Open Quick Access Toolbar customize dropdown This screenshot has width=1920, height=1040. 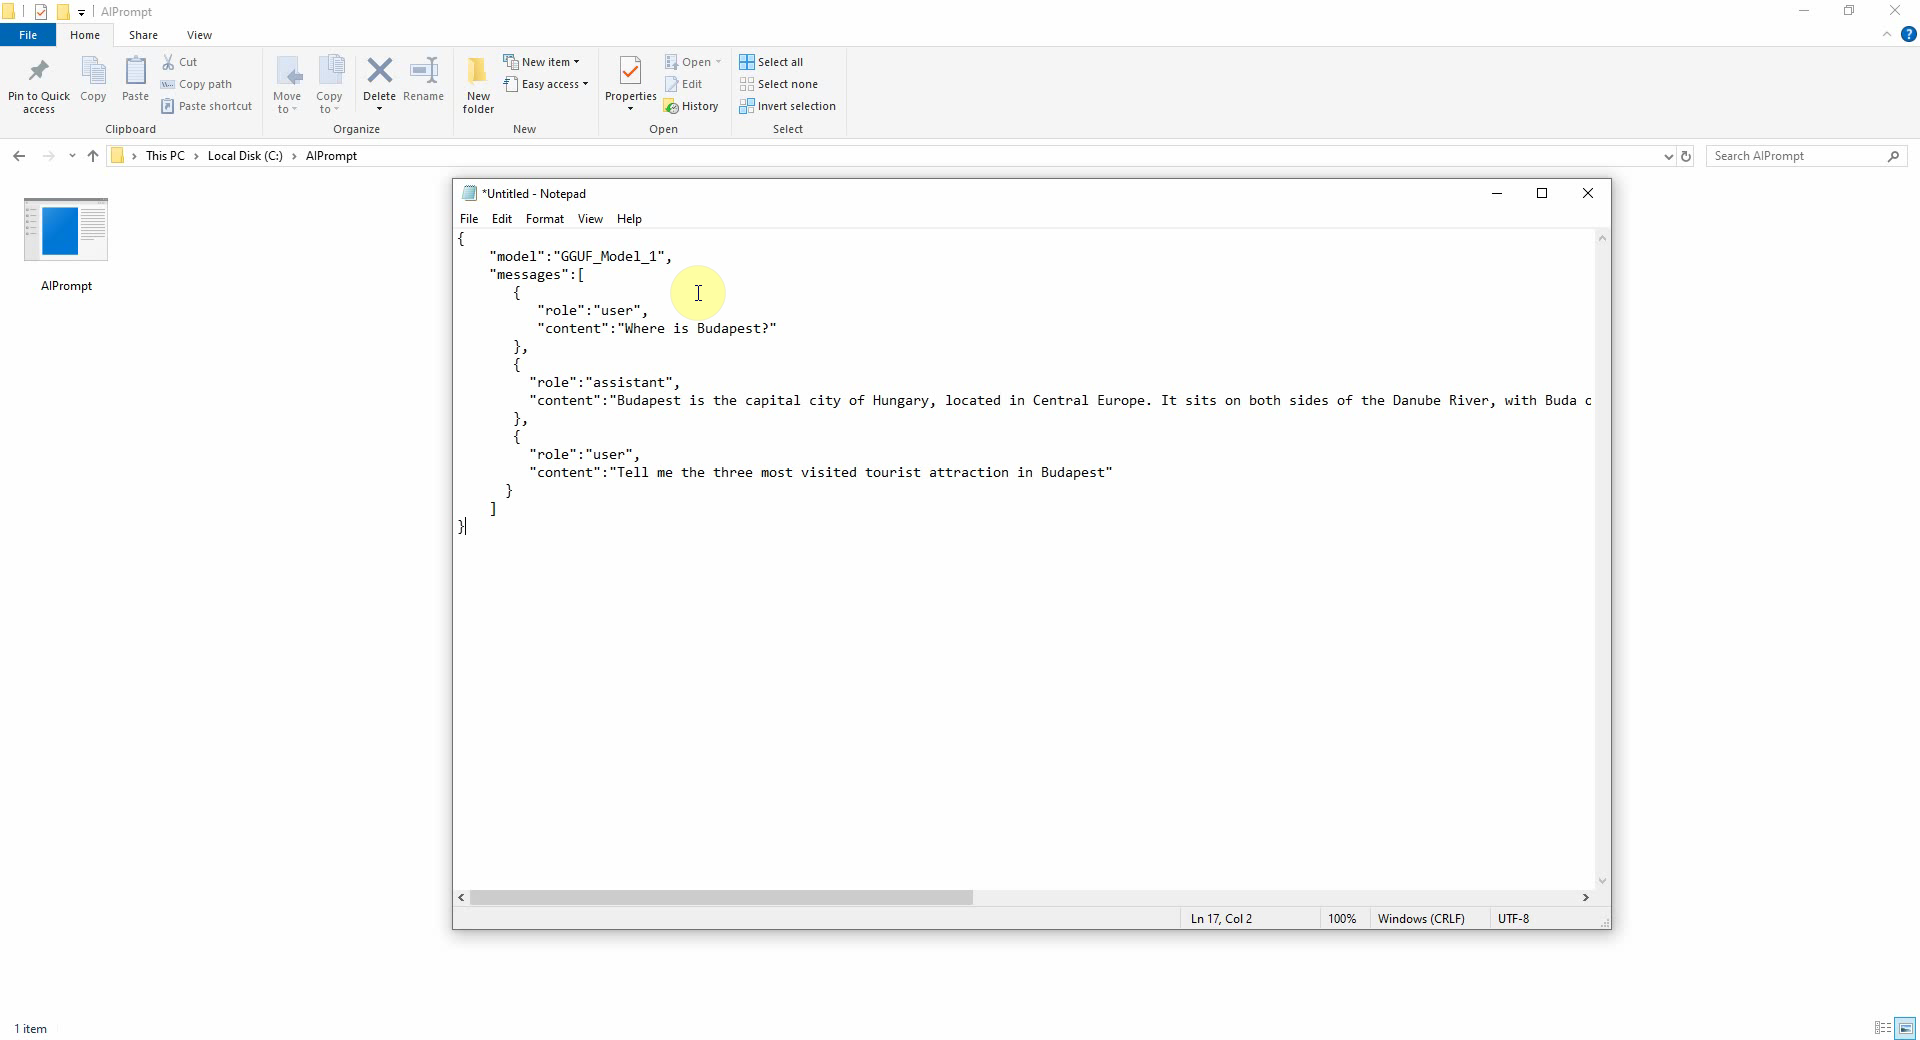point(81,12)
